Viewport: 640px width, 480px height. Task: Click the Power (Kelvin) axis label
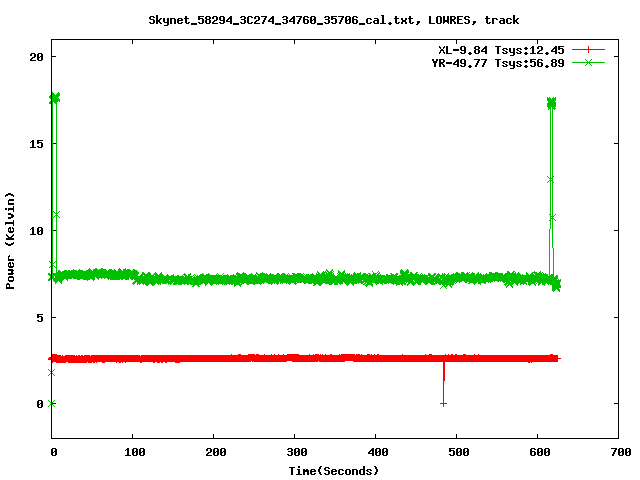tap(10, 241)
